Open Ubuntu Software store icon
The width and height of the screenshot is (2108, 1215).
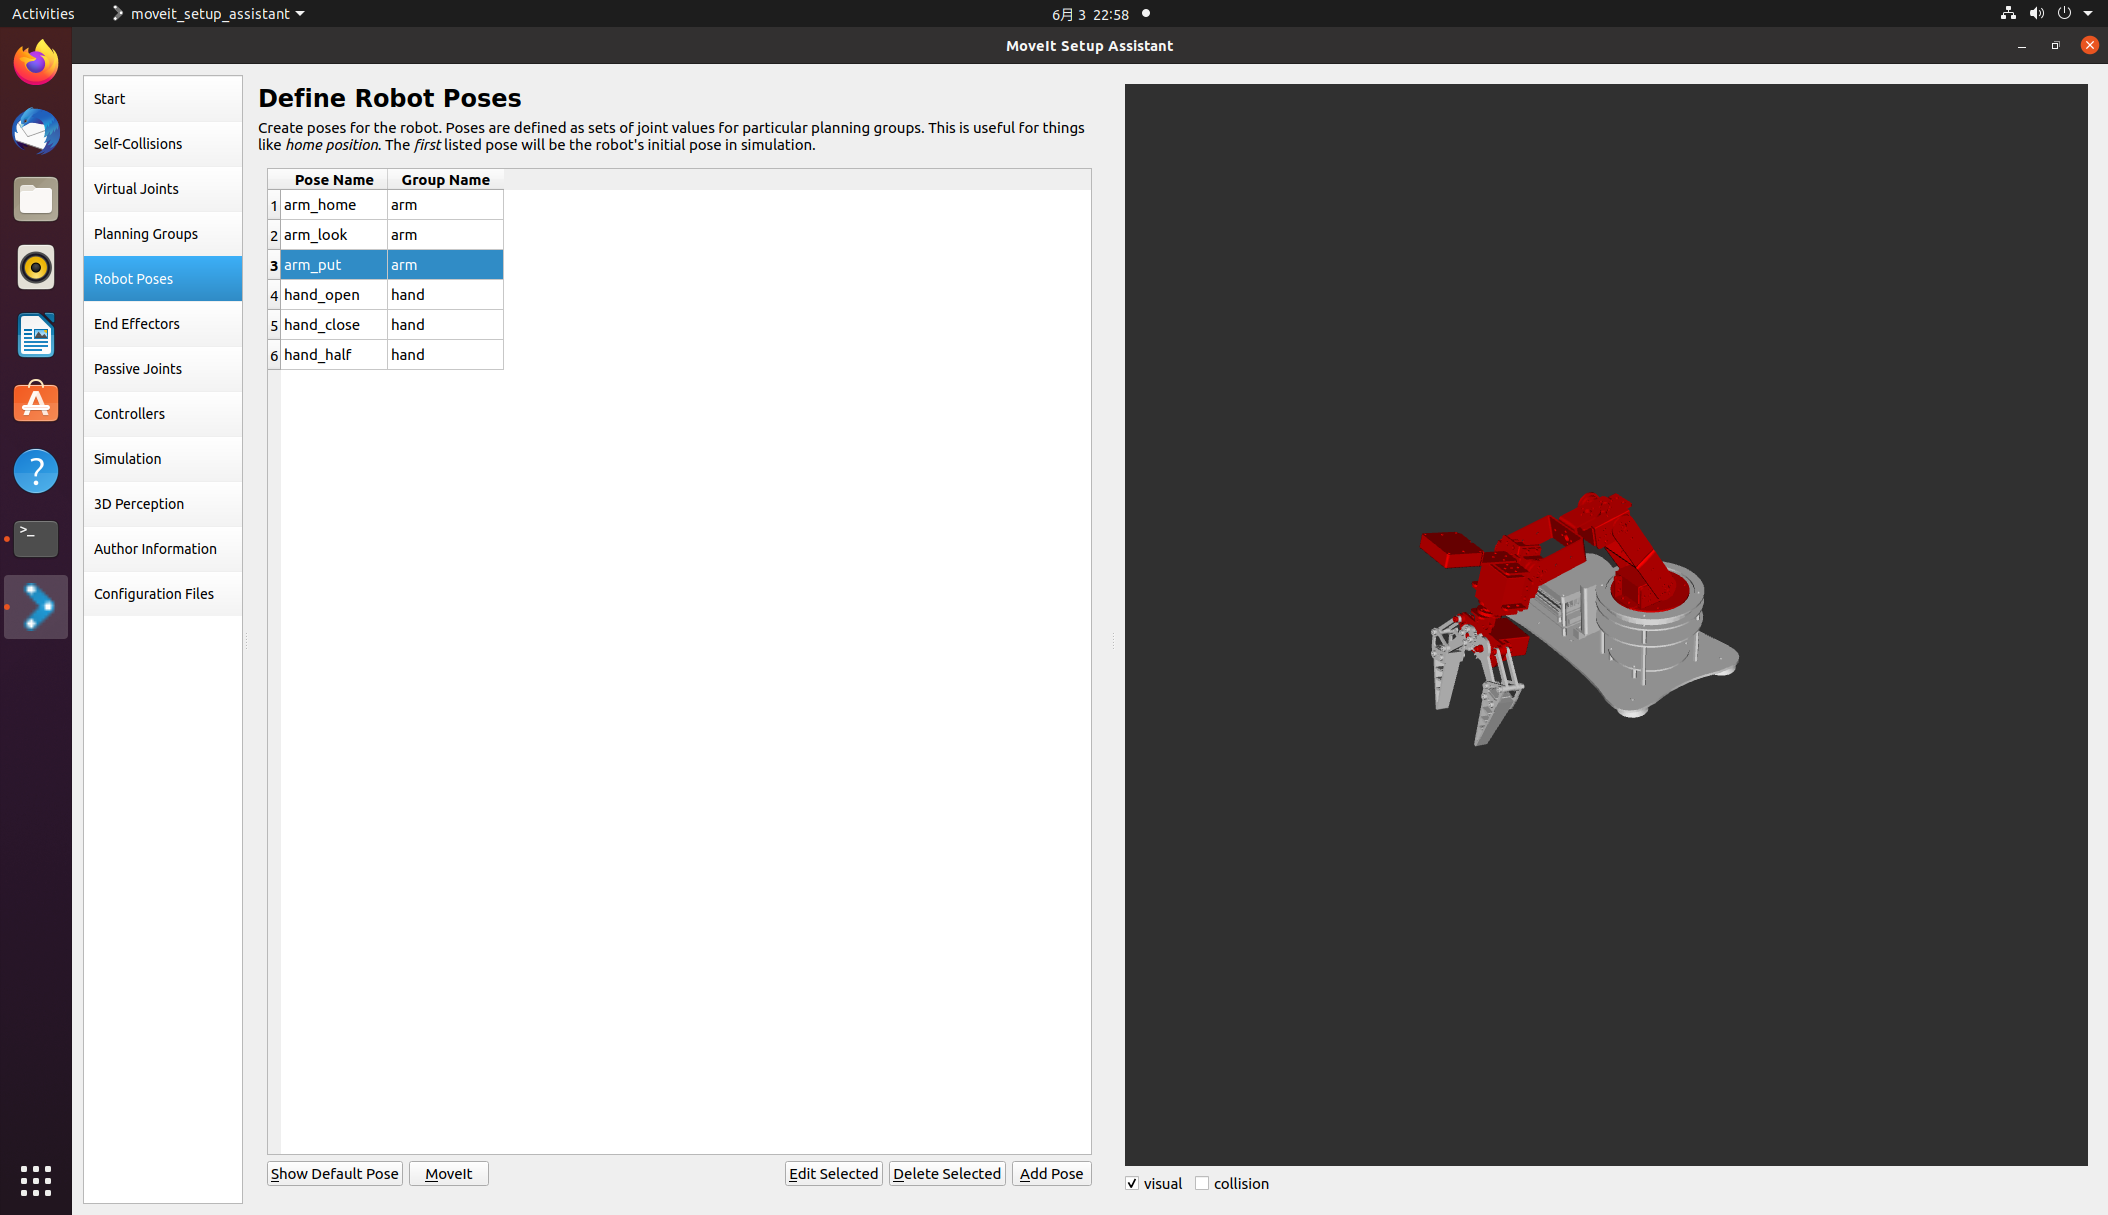[x=36, y=403]
